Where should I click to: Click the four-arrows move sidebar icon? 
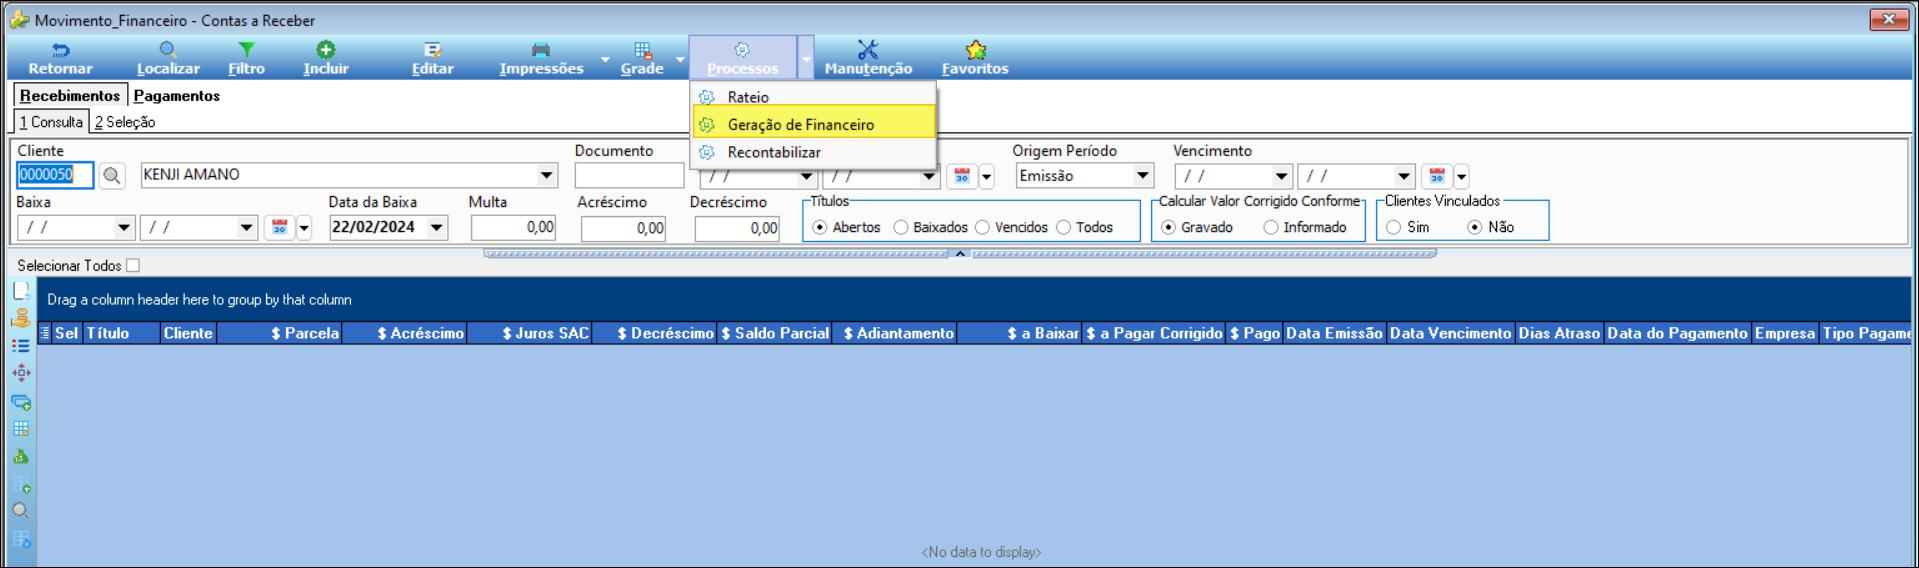[21, 373]
